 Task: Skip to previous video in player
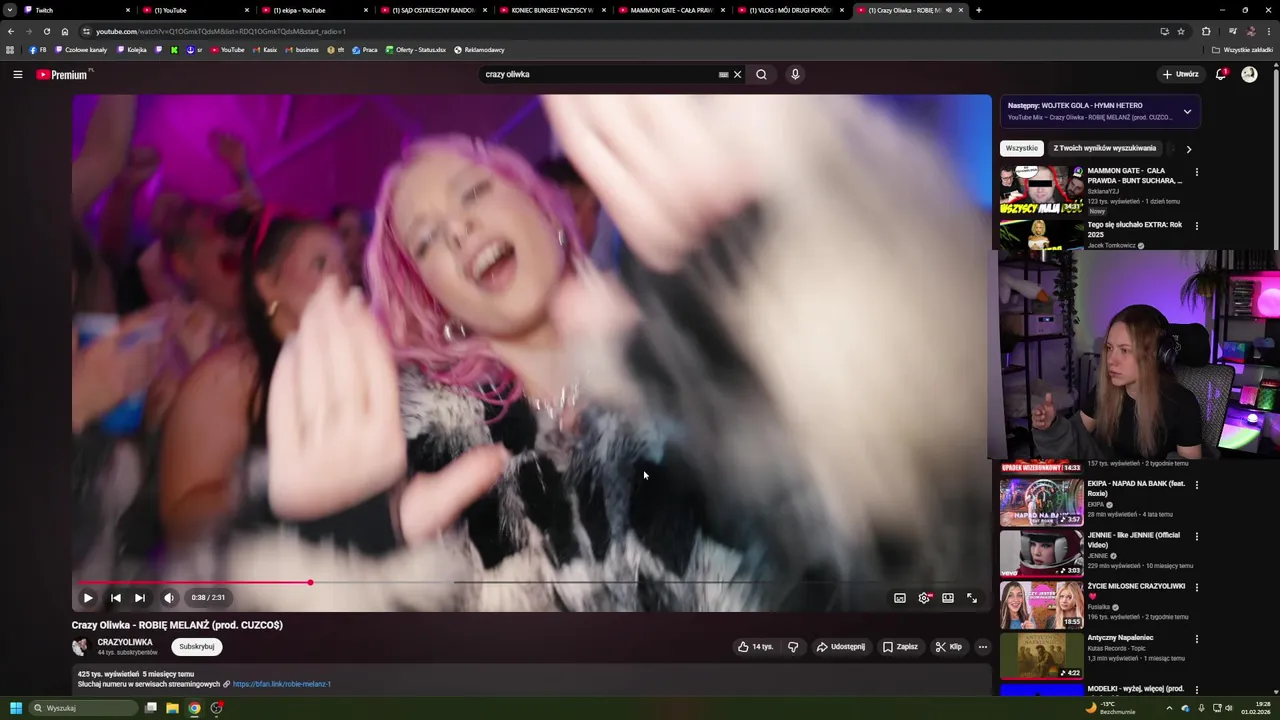tap(115, 598)
